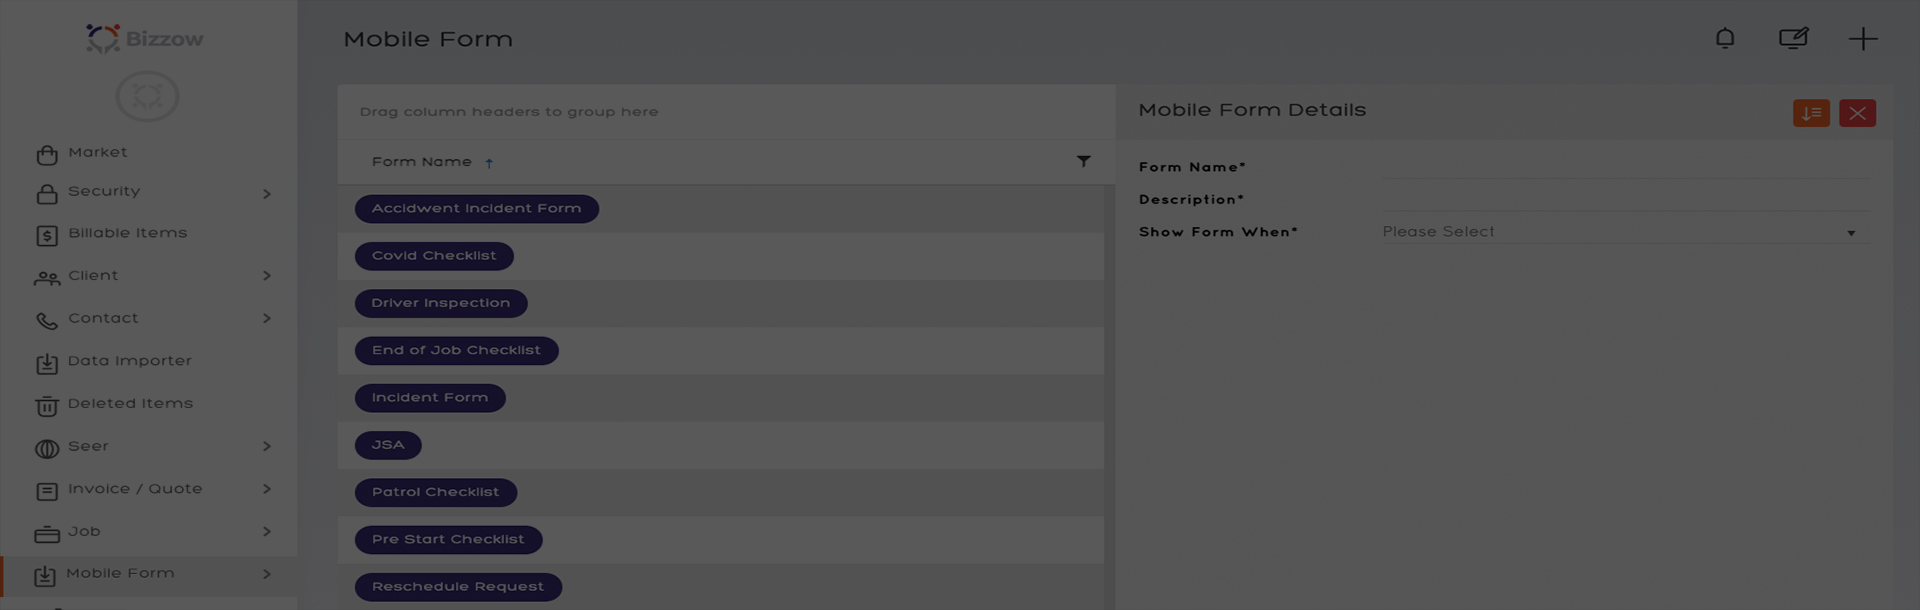Viewport: 1920px width, 610px height.
Task: Open the End of Job Checklist
Action: [x=456, y=351]
